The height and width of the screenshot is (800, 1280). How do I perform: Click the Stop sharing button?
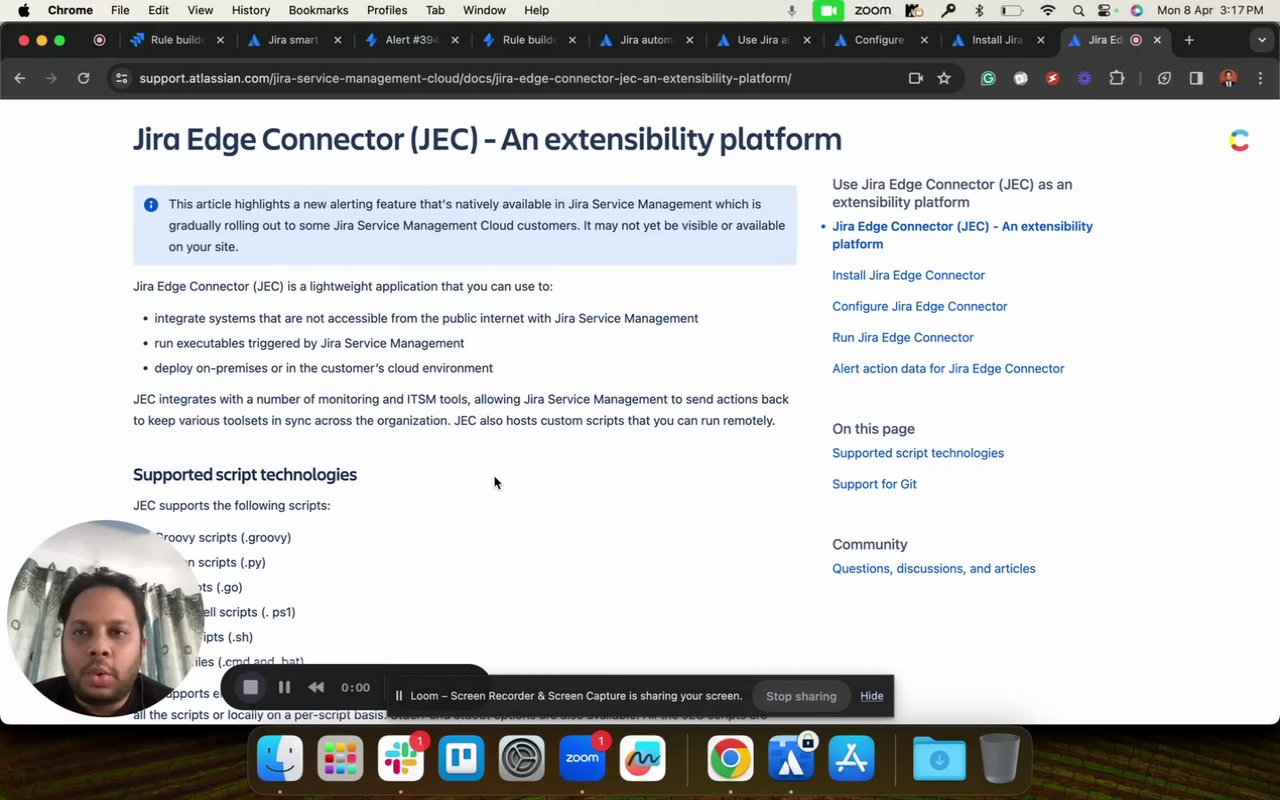801,696
